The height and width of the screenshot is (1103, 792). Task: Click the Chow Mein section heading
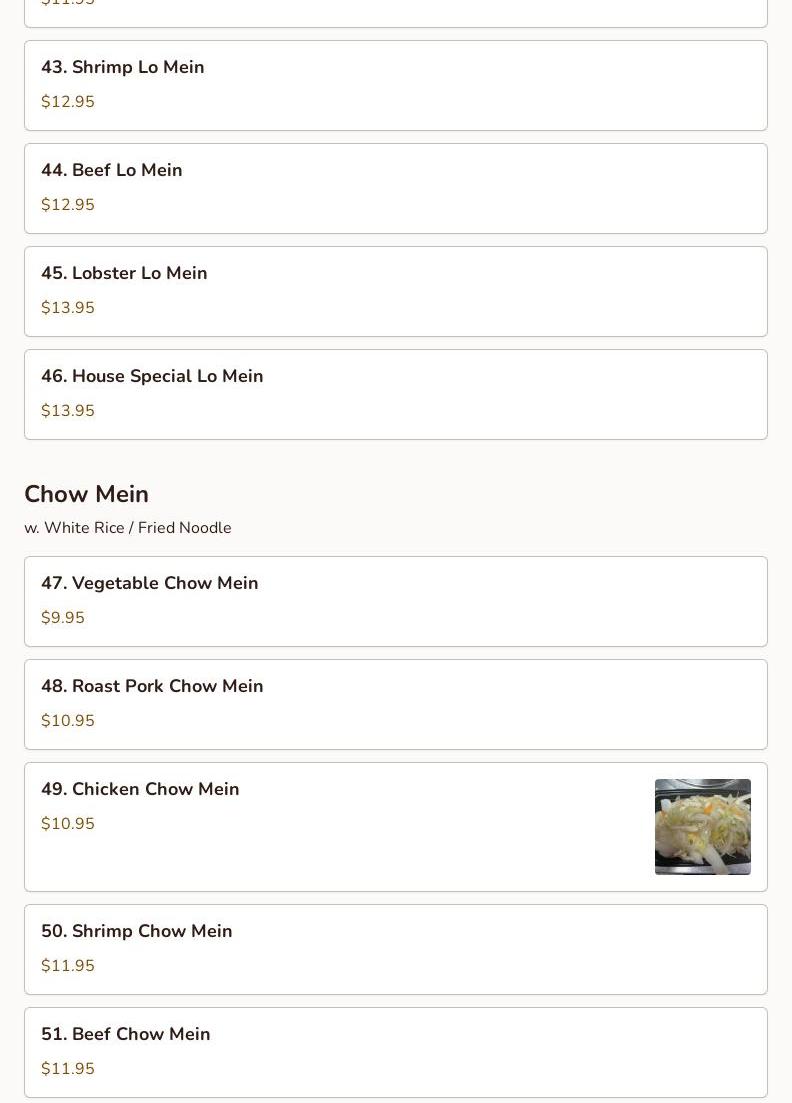pos(87,494)
